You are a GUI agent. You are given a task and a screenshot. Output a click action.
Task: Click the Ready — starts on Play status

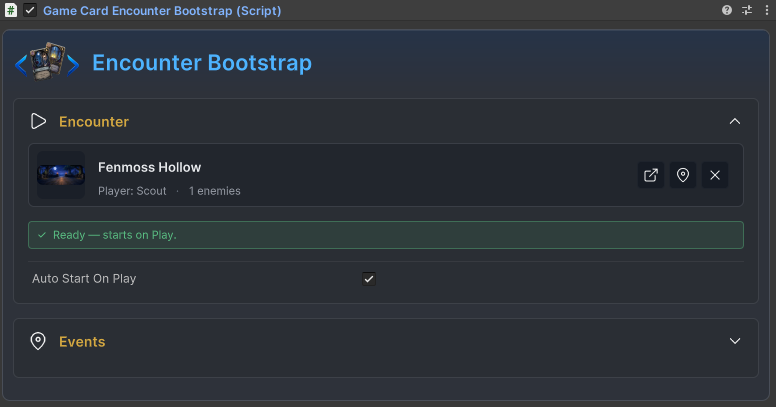[x=386, y=235]
